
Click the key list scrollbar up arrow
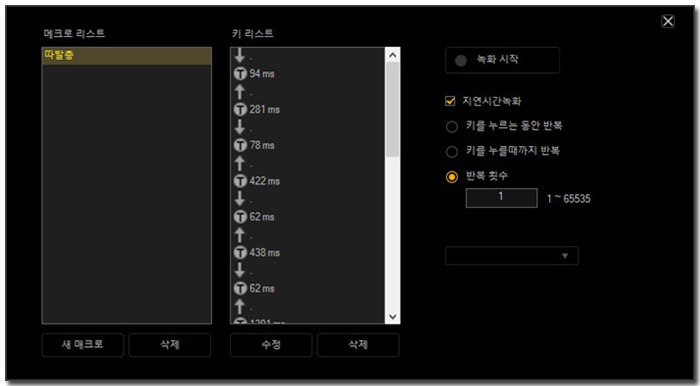point(393,55)
